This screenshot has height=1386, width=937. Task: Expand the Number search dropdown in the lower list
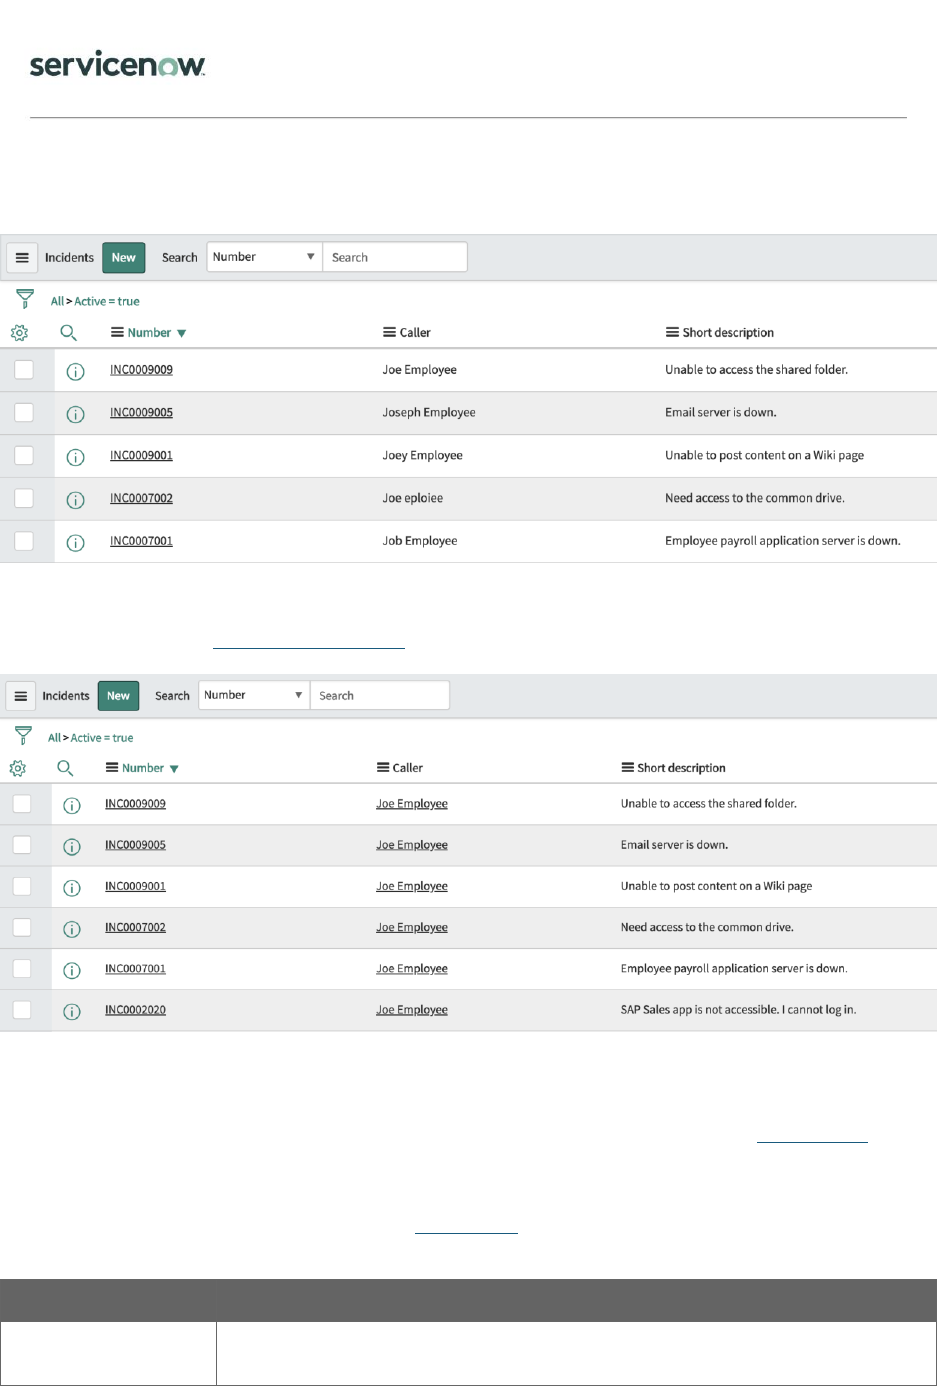254,695
